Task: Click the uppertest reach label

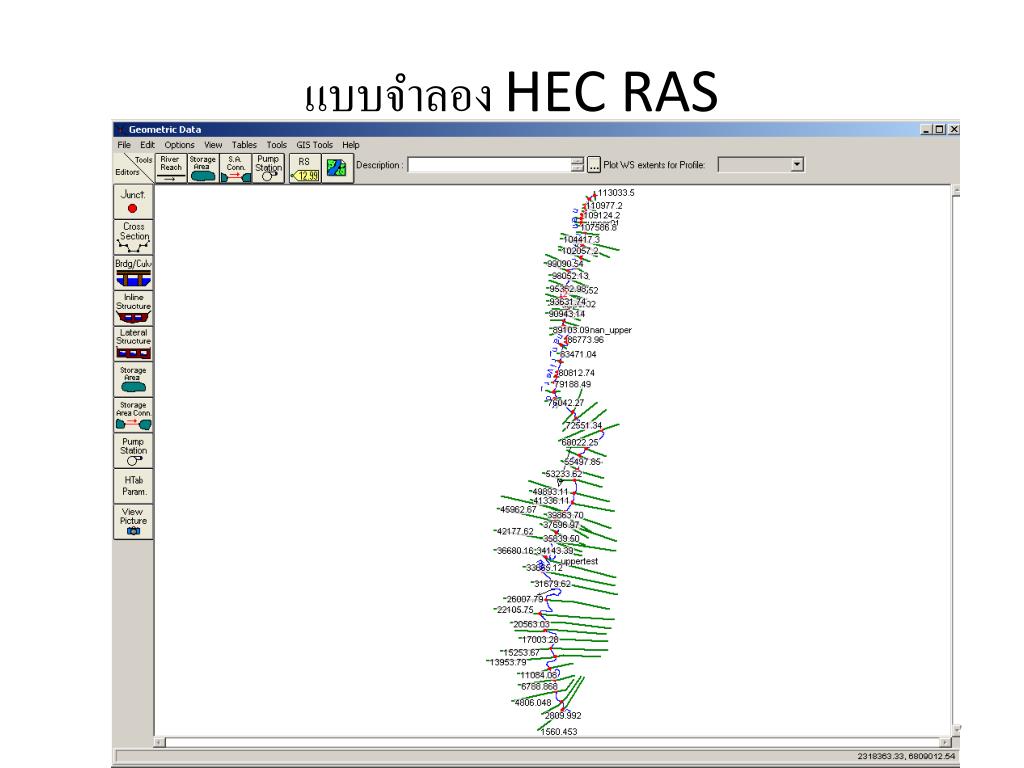Action: coord(579,561)
